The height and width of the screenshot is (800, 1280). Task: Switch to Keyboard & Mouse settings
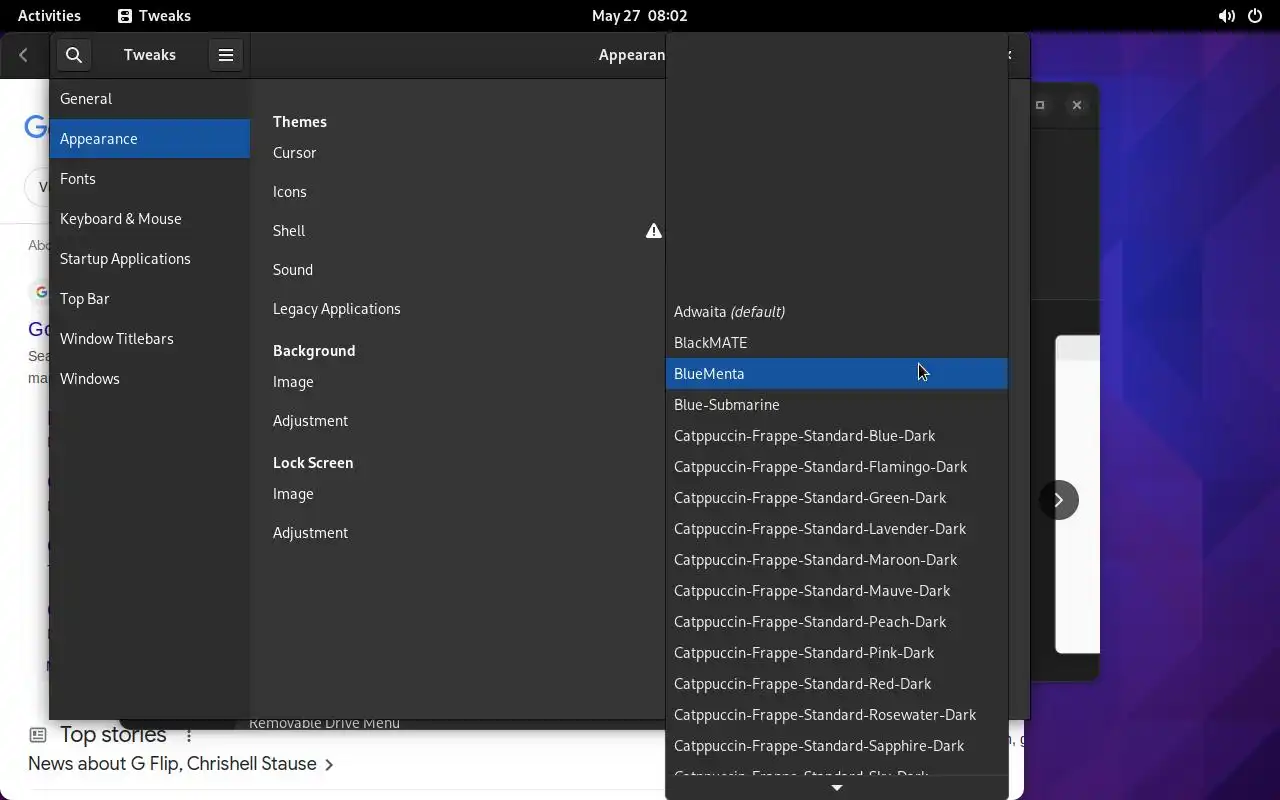121,219
